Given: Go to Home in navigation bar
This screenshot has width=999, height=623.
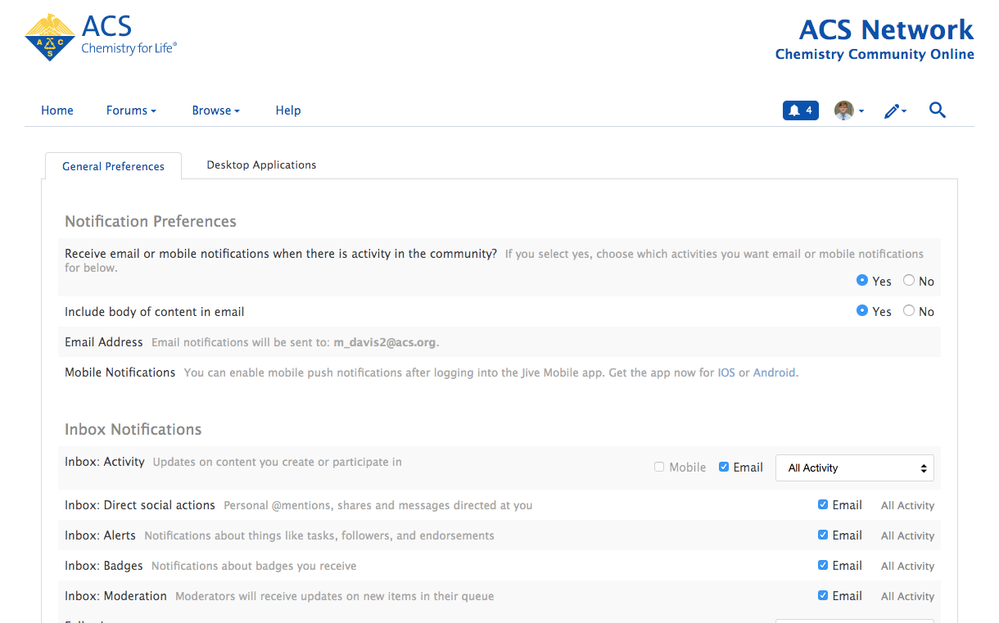Looking at the screenshot, I should click(57, 110).
